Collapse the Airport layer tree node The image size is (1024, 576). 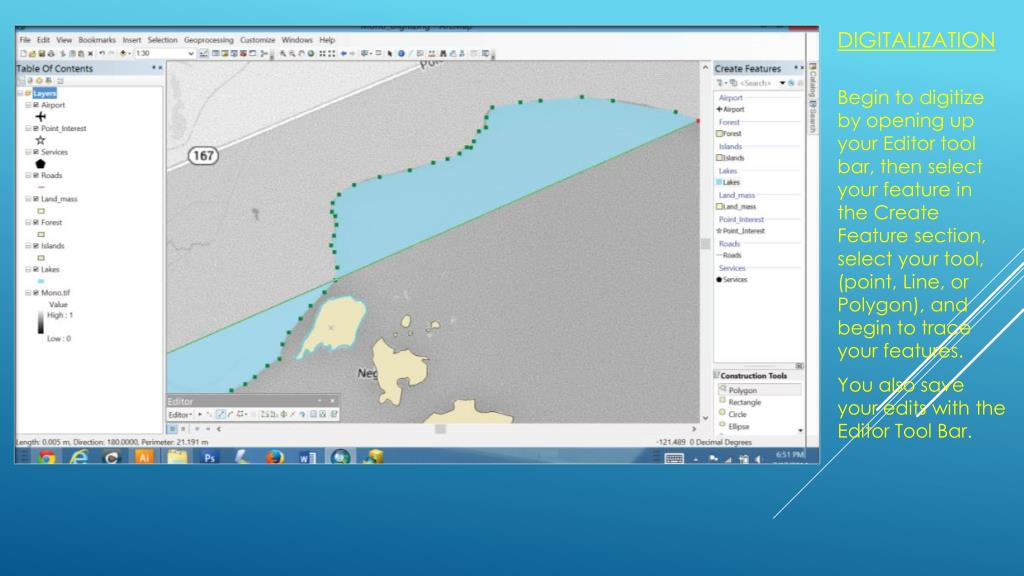click(x=28, y=104)
